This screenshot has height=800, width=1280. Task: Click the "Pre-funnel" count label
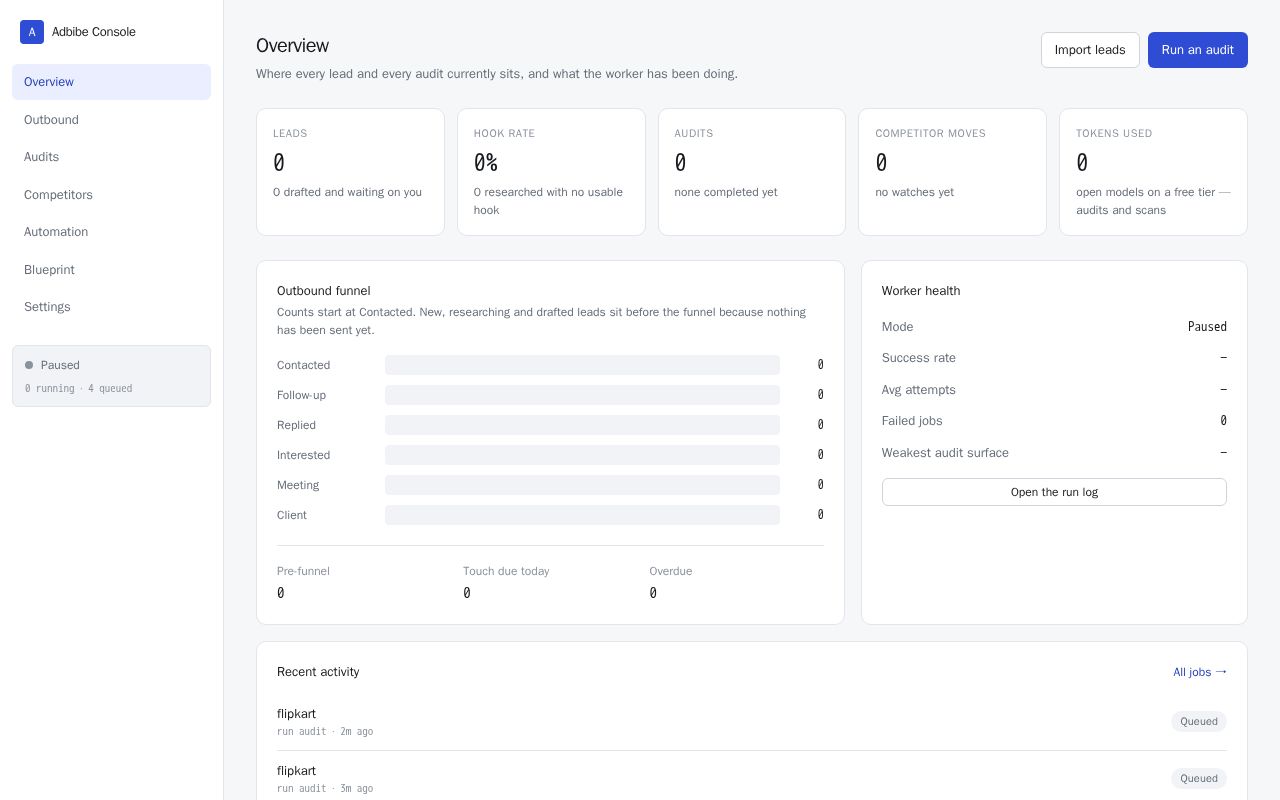click(303, 571)
